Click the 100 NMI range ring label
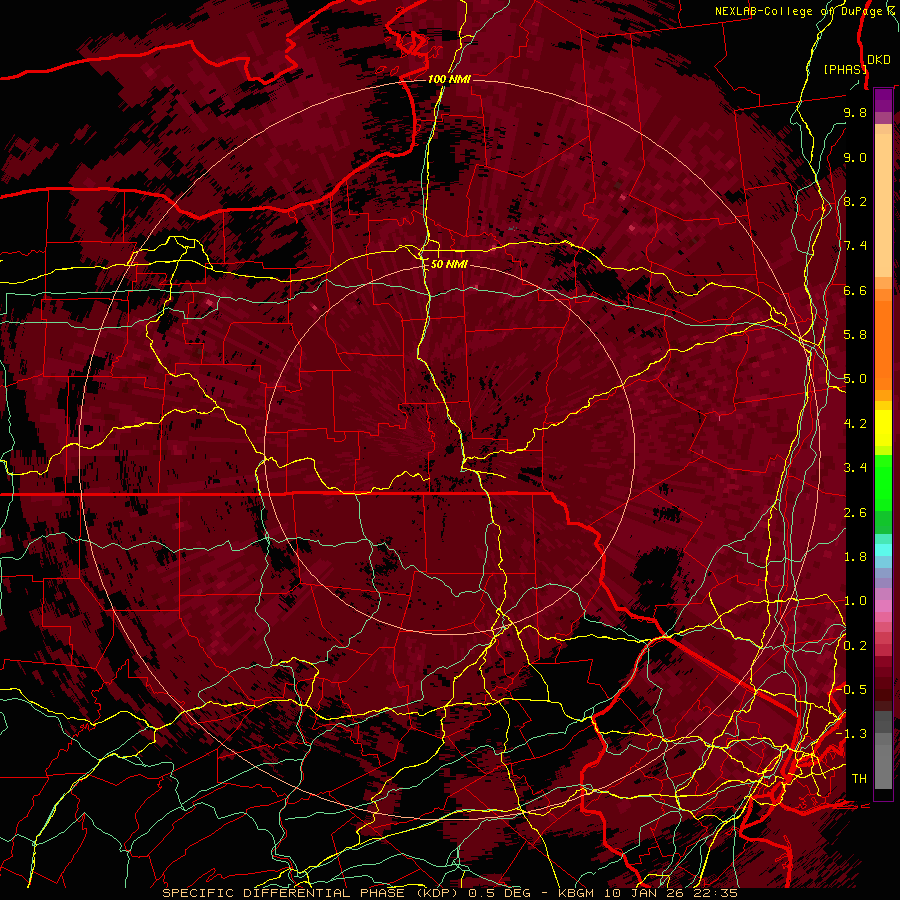 coord(449,79)
